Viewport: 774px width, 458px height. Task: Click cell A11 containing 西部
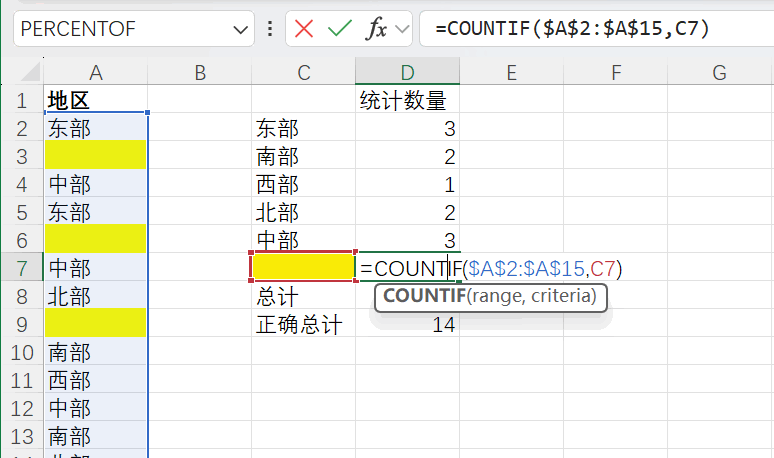pyautogui.click(x=96, y=380)
